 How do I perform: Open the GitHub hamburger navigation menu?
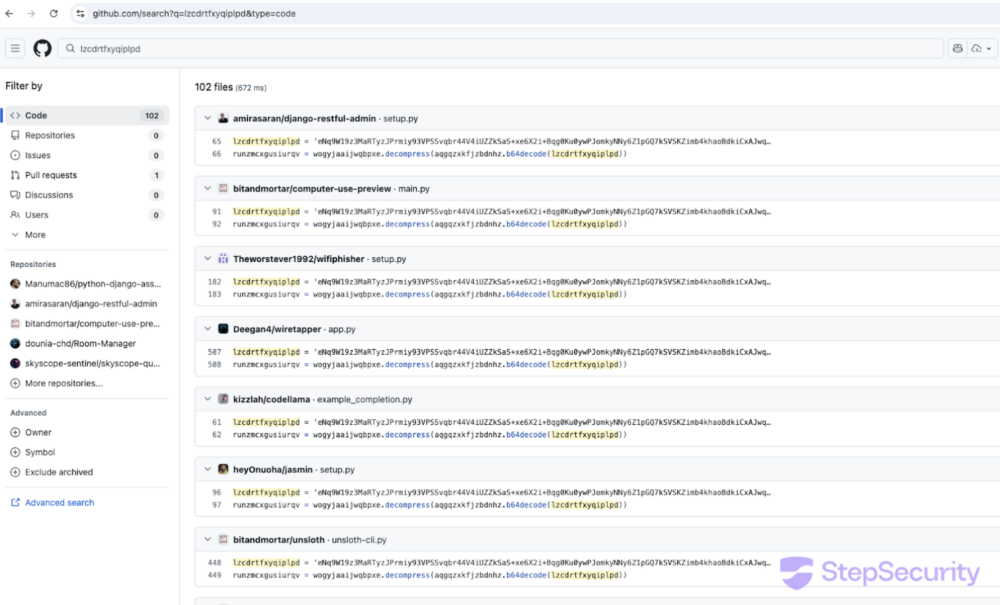tap(15, 48)
